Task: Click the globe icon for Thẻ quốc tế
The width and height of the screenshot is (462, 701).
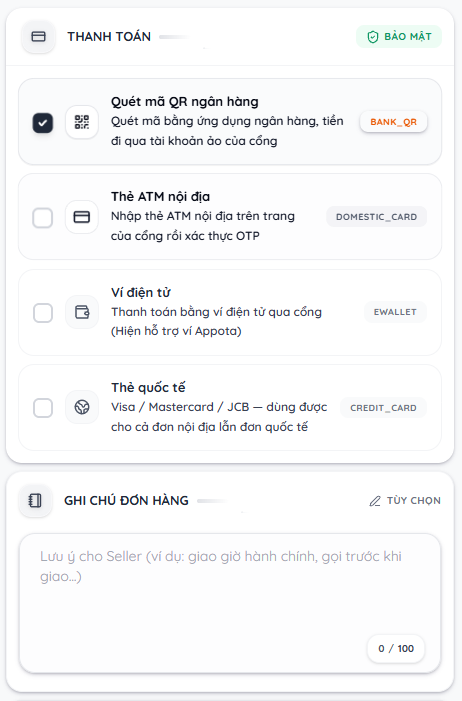Action: (x=82, y=407)
